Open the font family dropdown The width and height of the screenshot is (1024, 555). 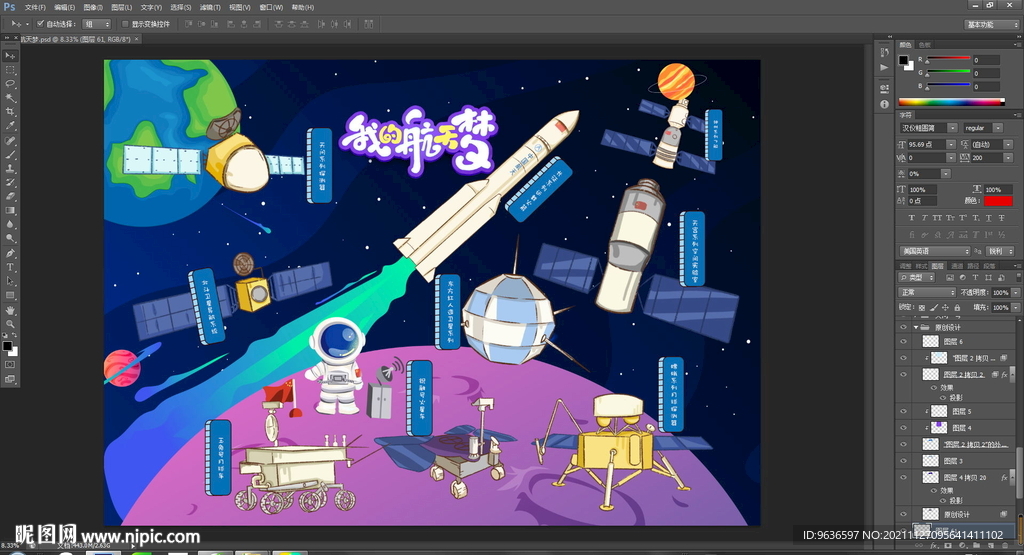pos(952,128)
